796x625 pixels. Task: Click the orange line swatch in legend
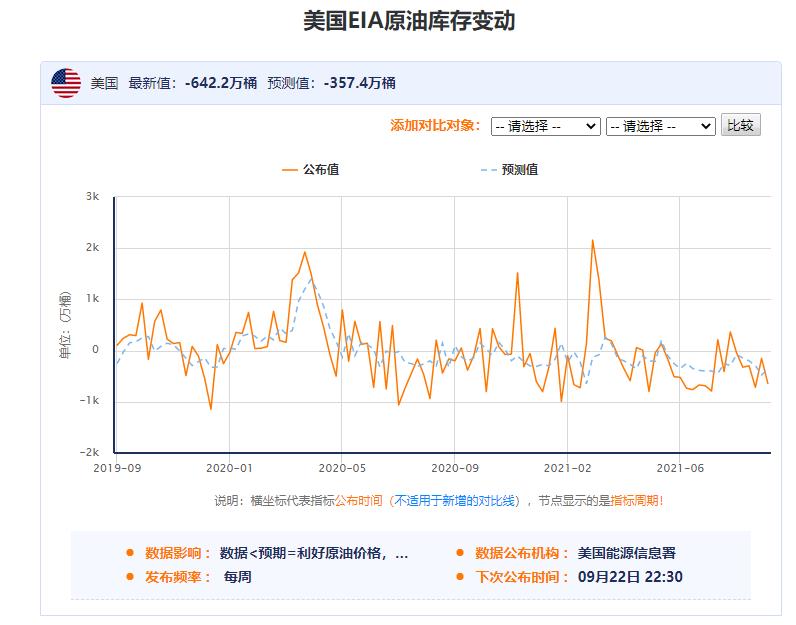coord(290,169)
